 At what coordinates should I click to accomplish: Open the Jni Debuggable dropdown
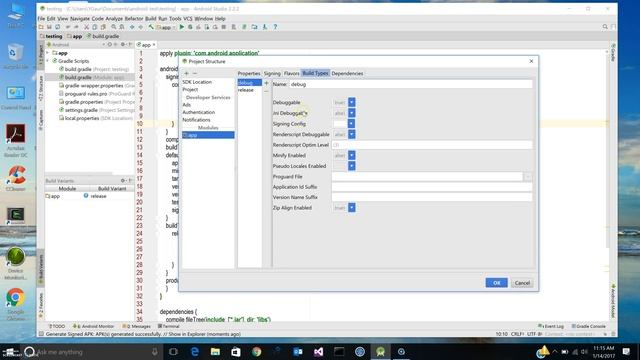[351, 113]
